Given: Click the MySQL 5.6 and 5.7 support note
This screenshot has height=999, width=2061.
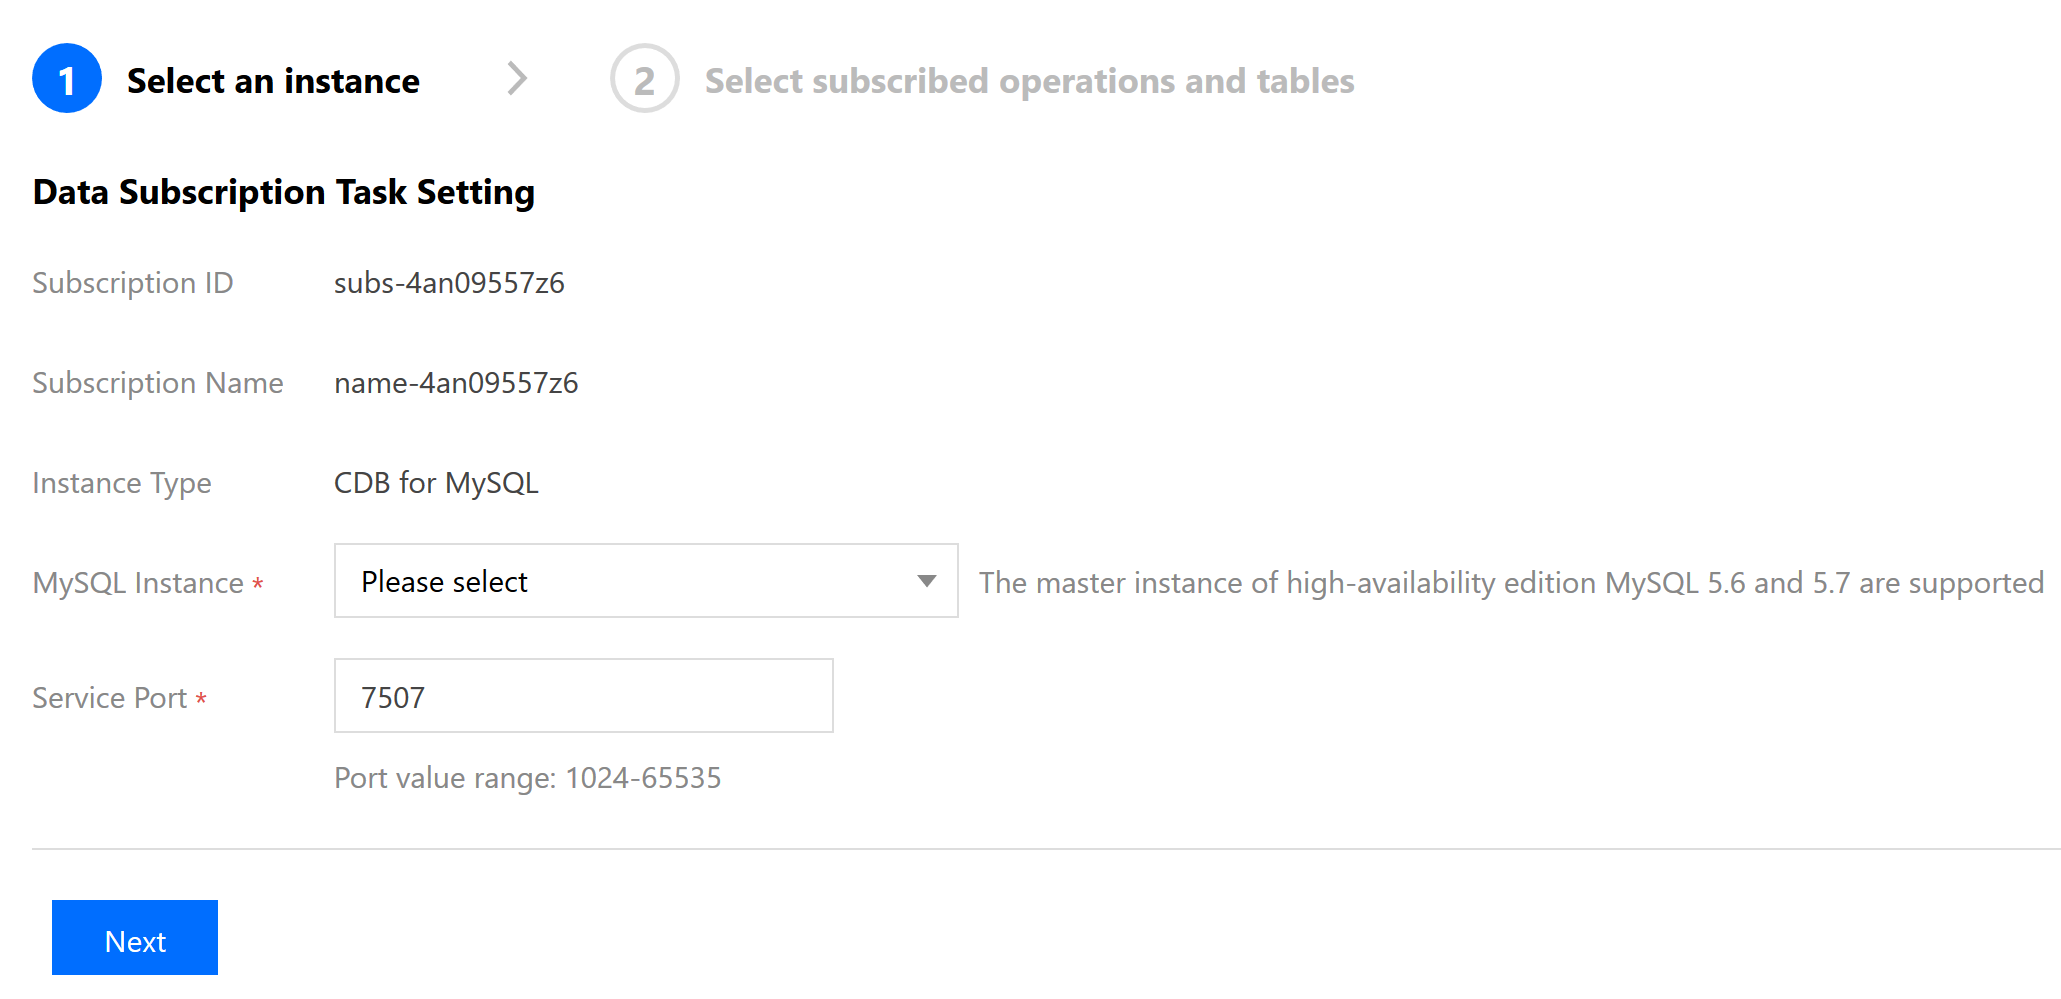Looking at the screenshot, I should point(1511,583).
